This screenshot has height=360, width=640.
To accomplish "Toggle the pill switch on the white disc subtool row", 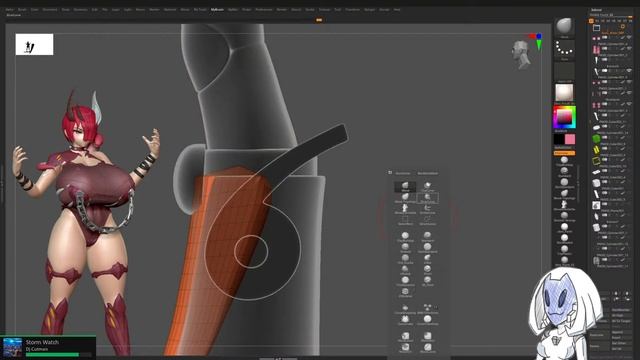I will pos(605,127).
